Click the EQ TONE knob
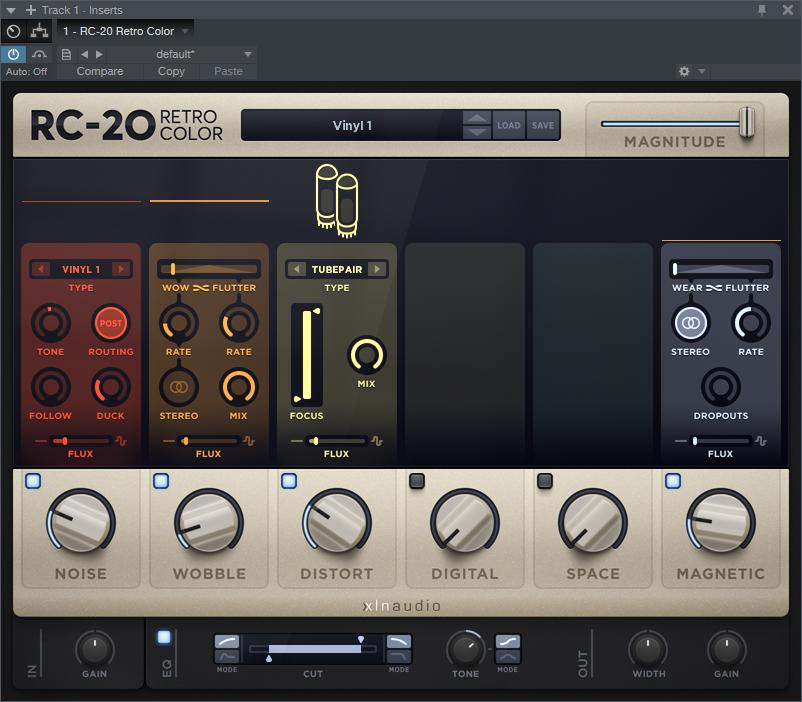The height and width of the screenshot is (702, 802). tap(465, 650)
